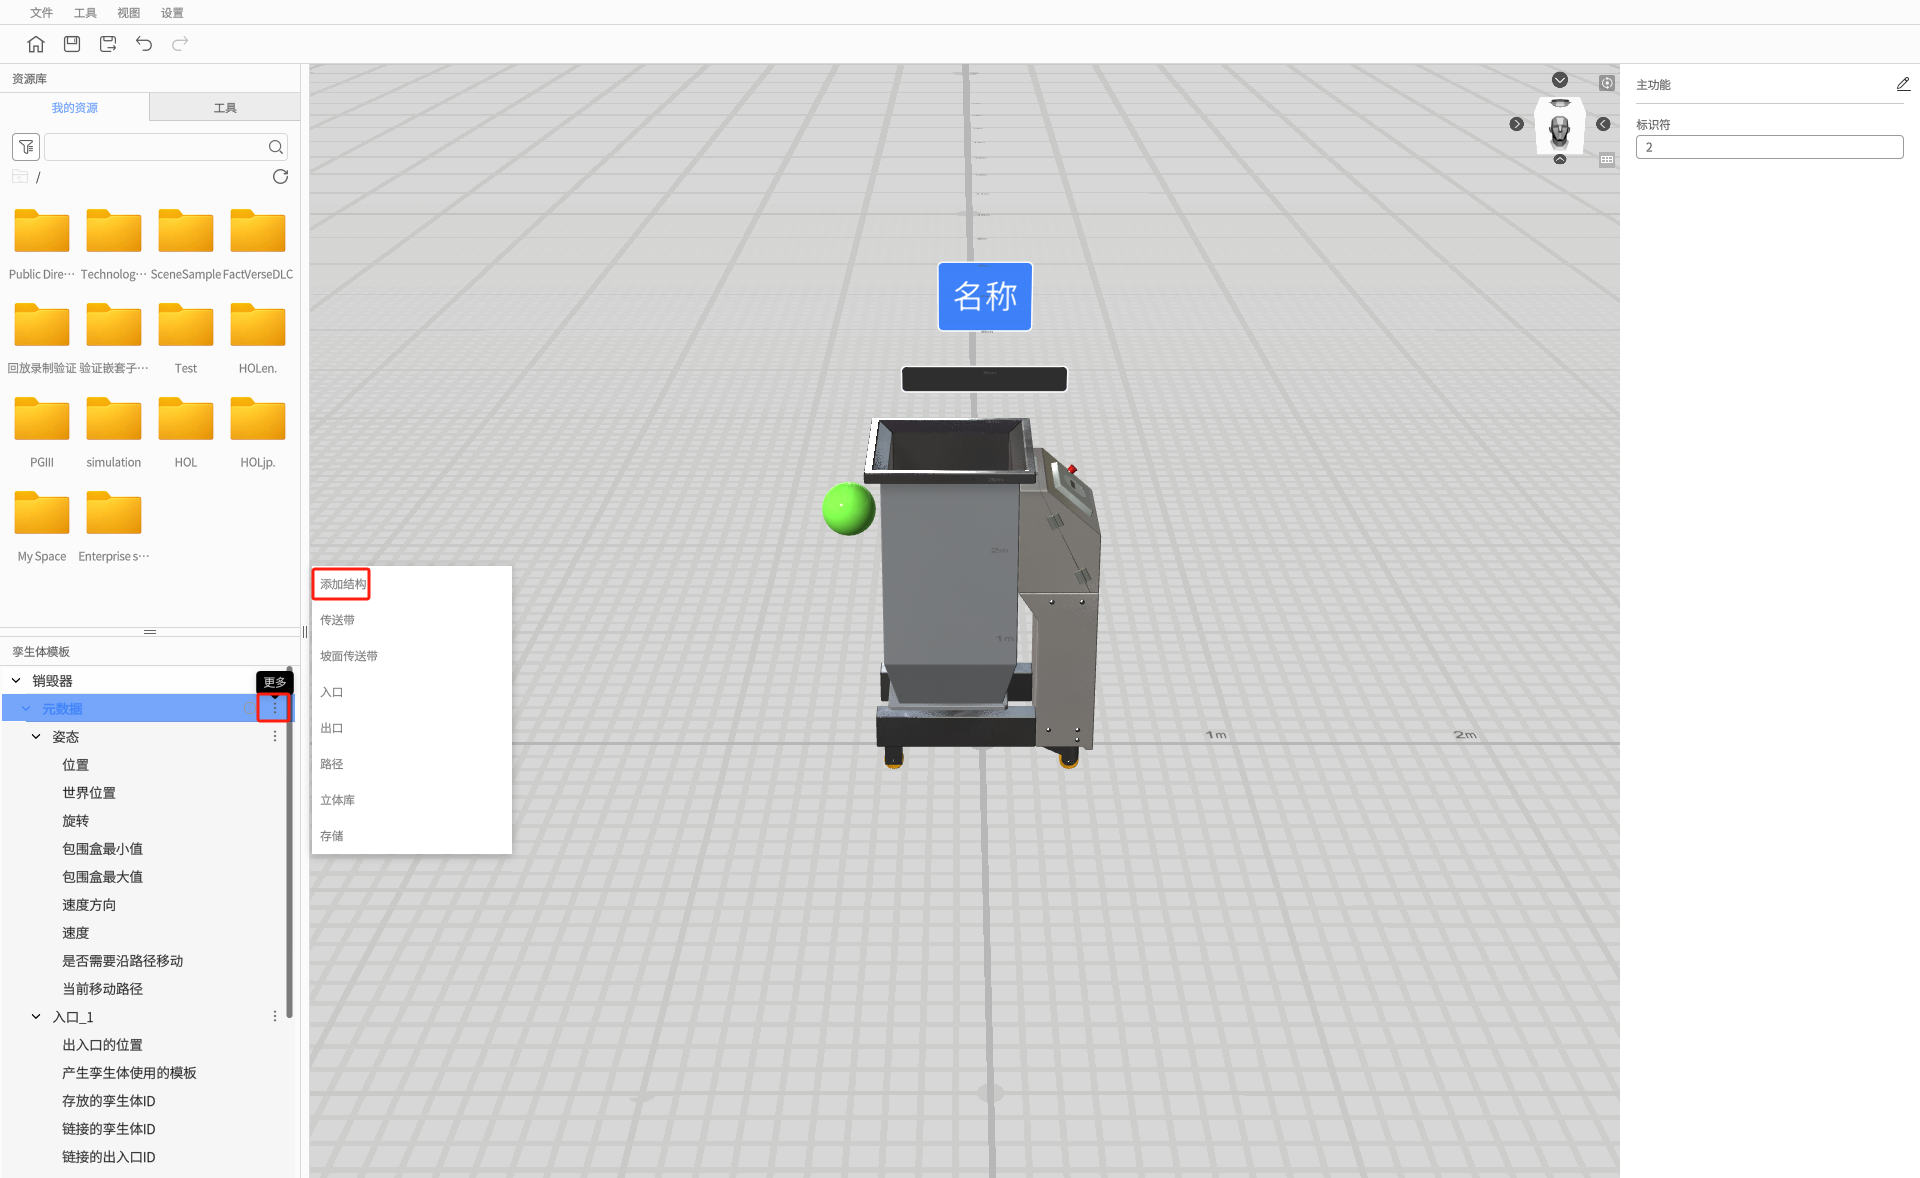
Task: Click the refresh icon in resource library
Action: 280,177
